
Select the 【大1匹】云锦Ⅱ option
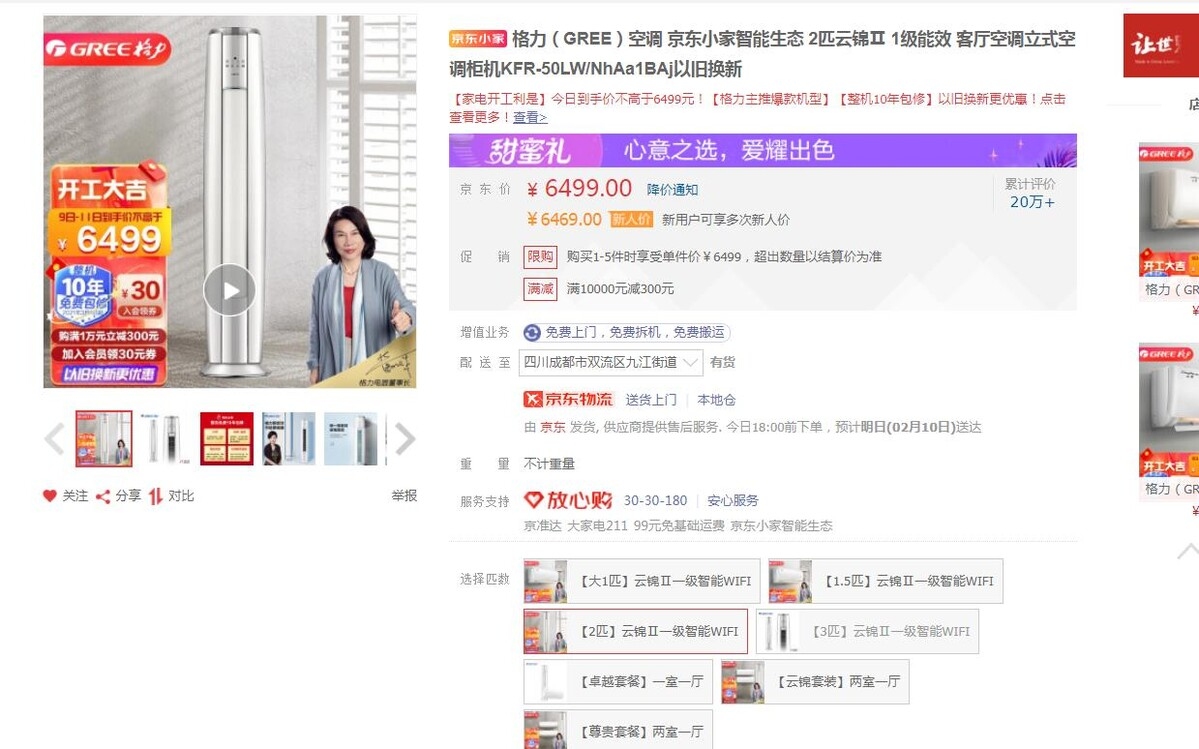[x=642, y=581]
